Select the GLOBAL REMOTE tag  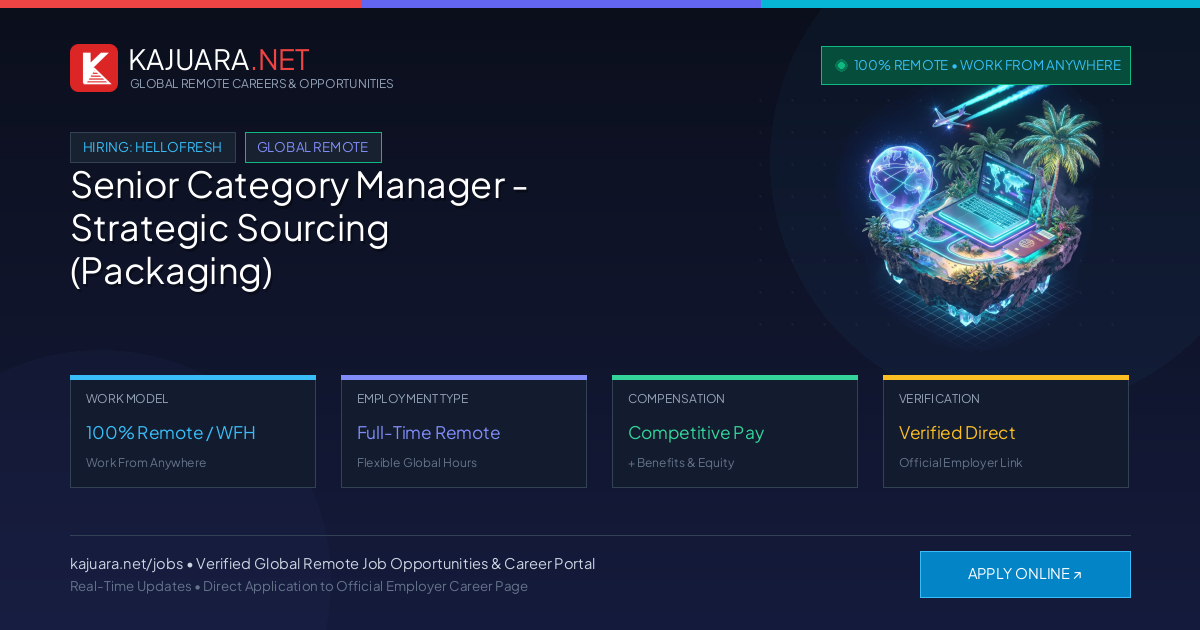pyautogui.click(x=313, y=147)
